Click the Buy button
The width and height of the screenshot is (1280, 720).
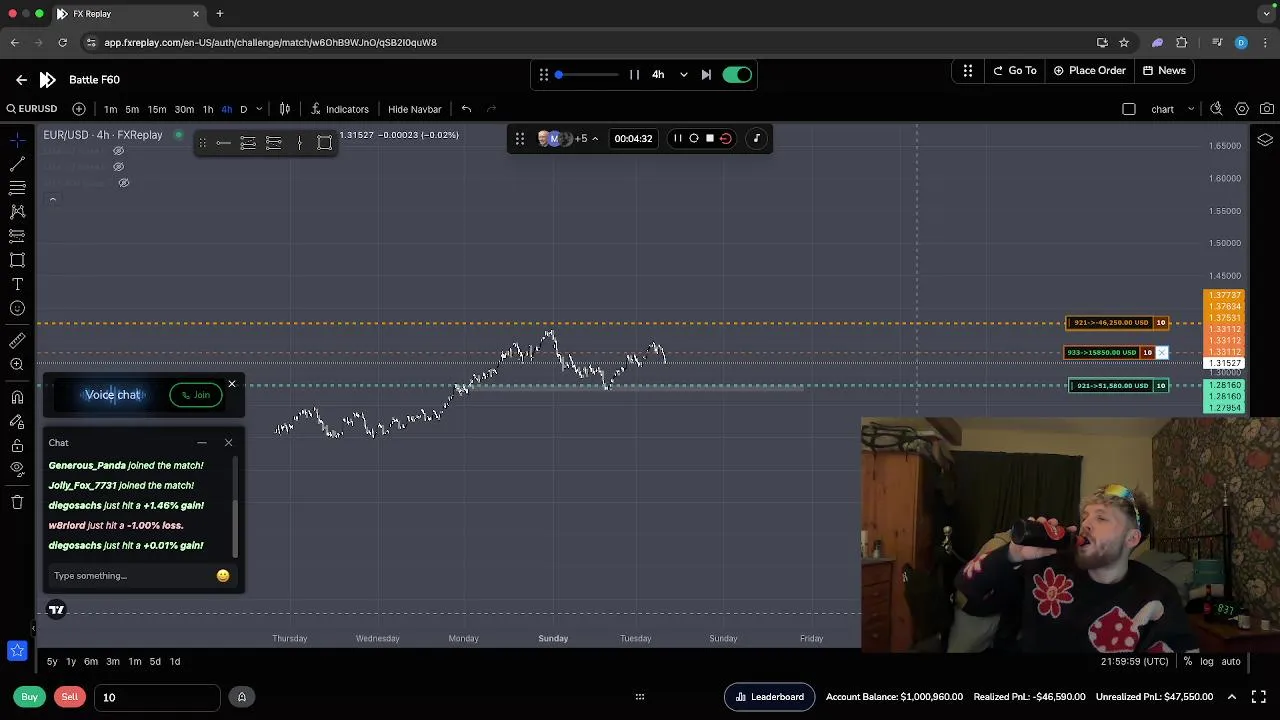coord(30,697)
